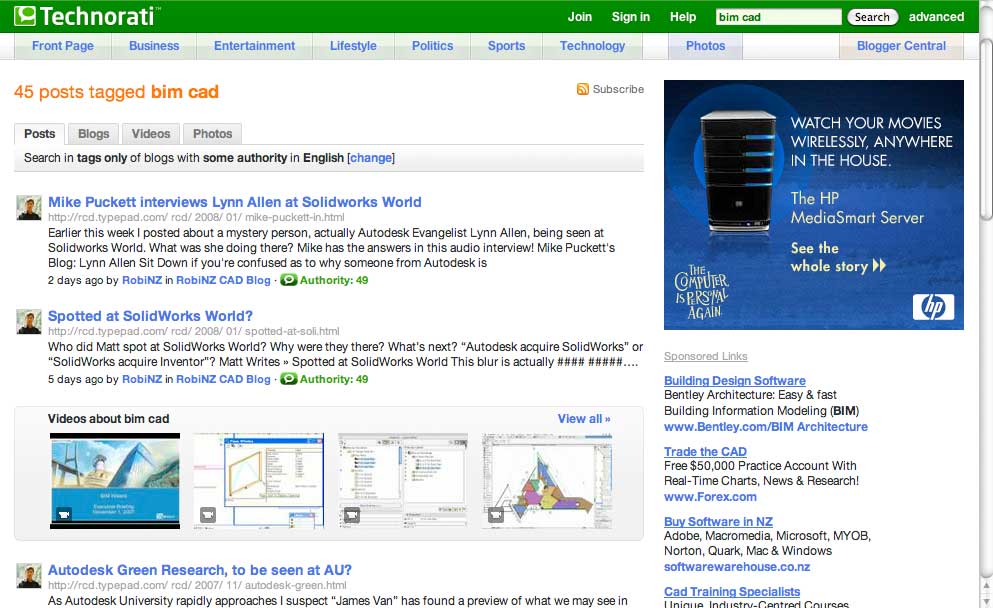Screen dimensions: 993x608
Task: Open third video thumbnail showing tree panels
Action: tap(403, 481)
